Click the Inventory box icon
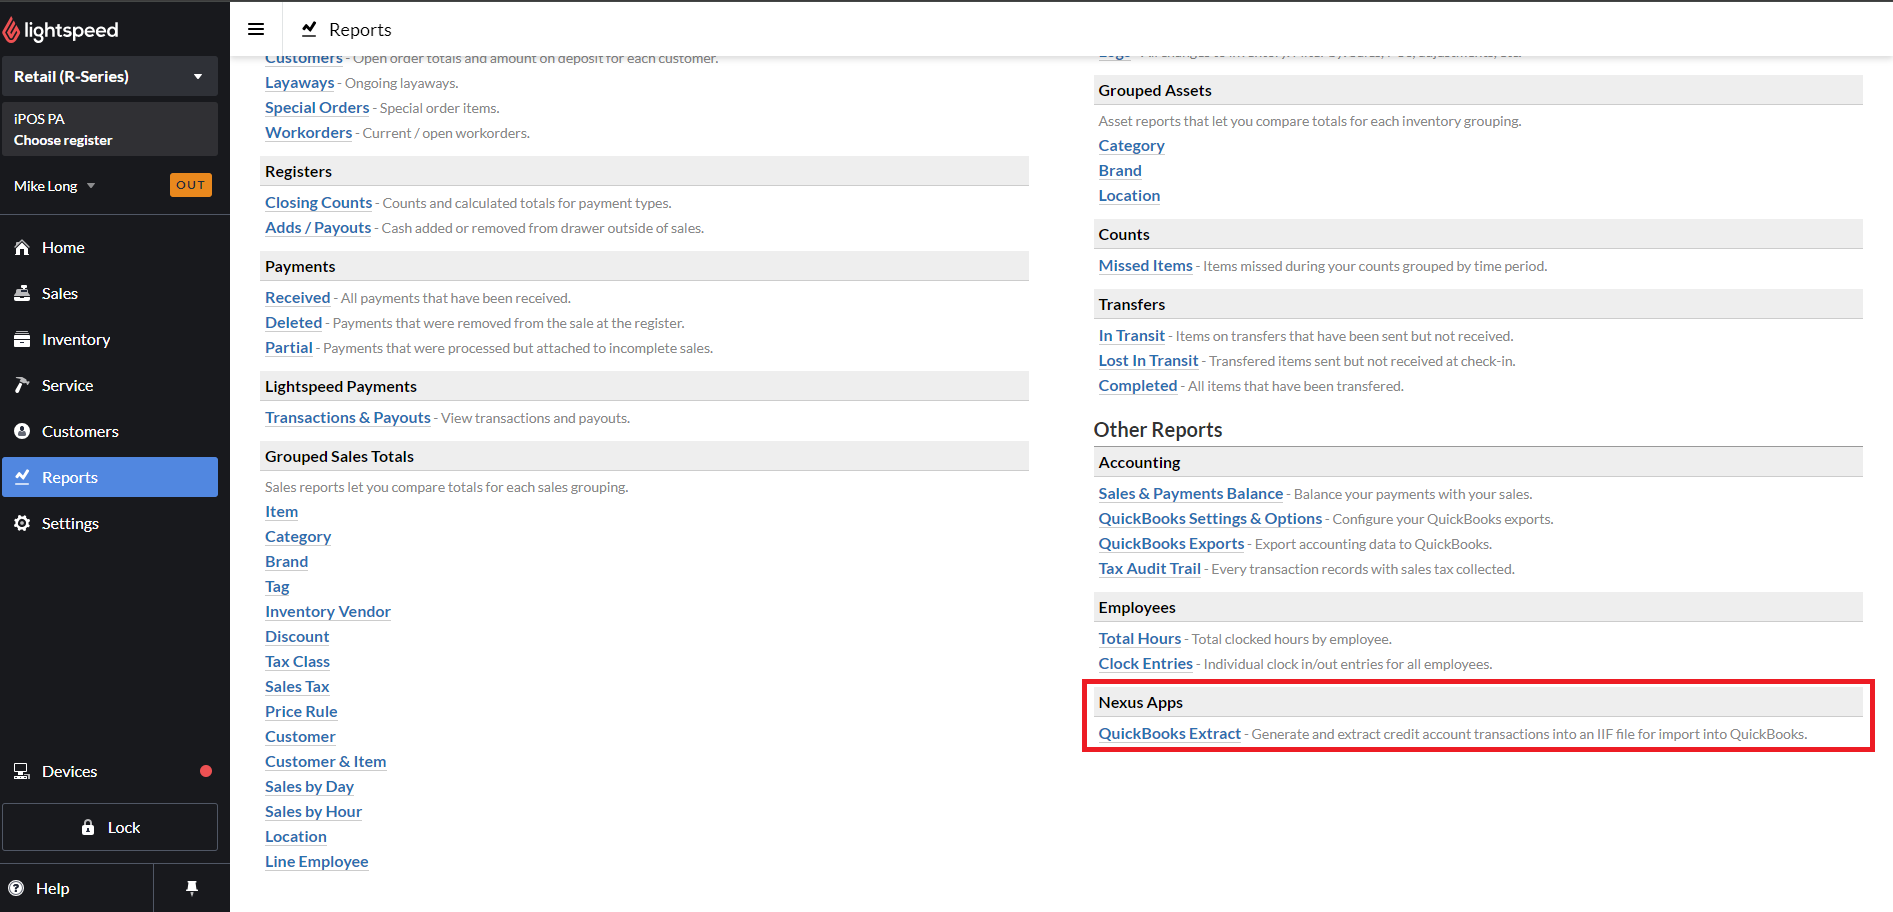Viewport: 1893px width, 912px height. [22, 340]
